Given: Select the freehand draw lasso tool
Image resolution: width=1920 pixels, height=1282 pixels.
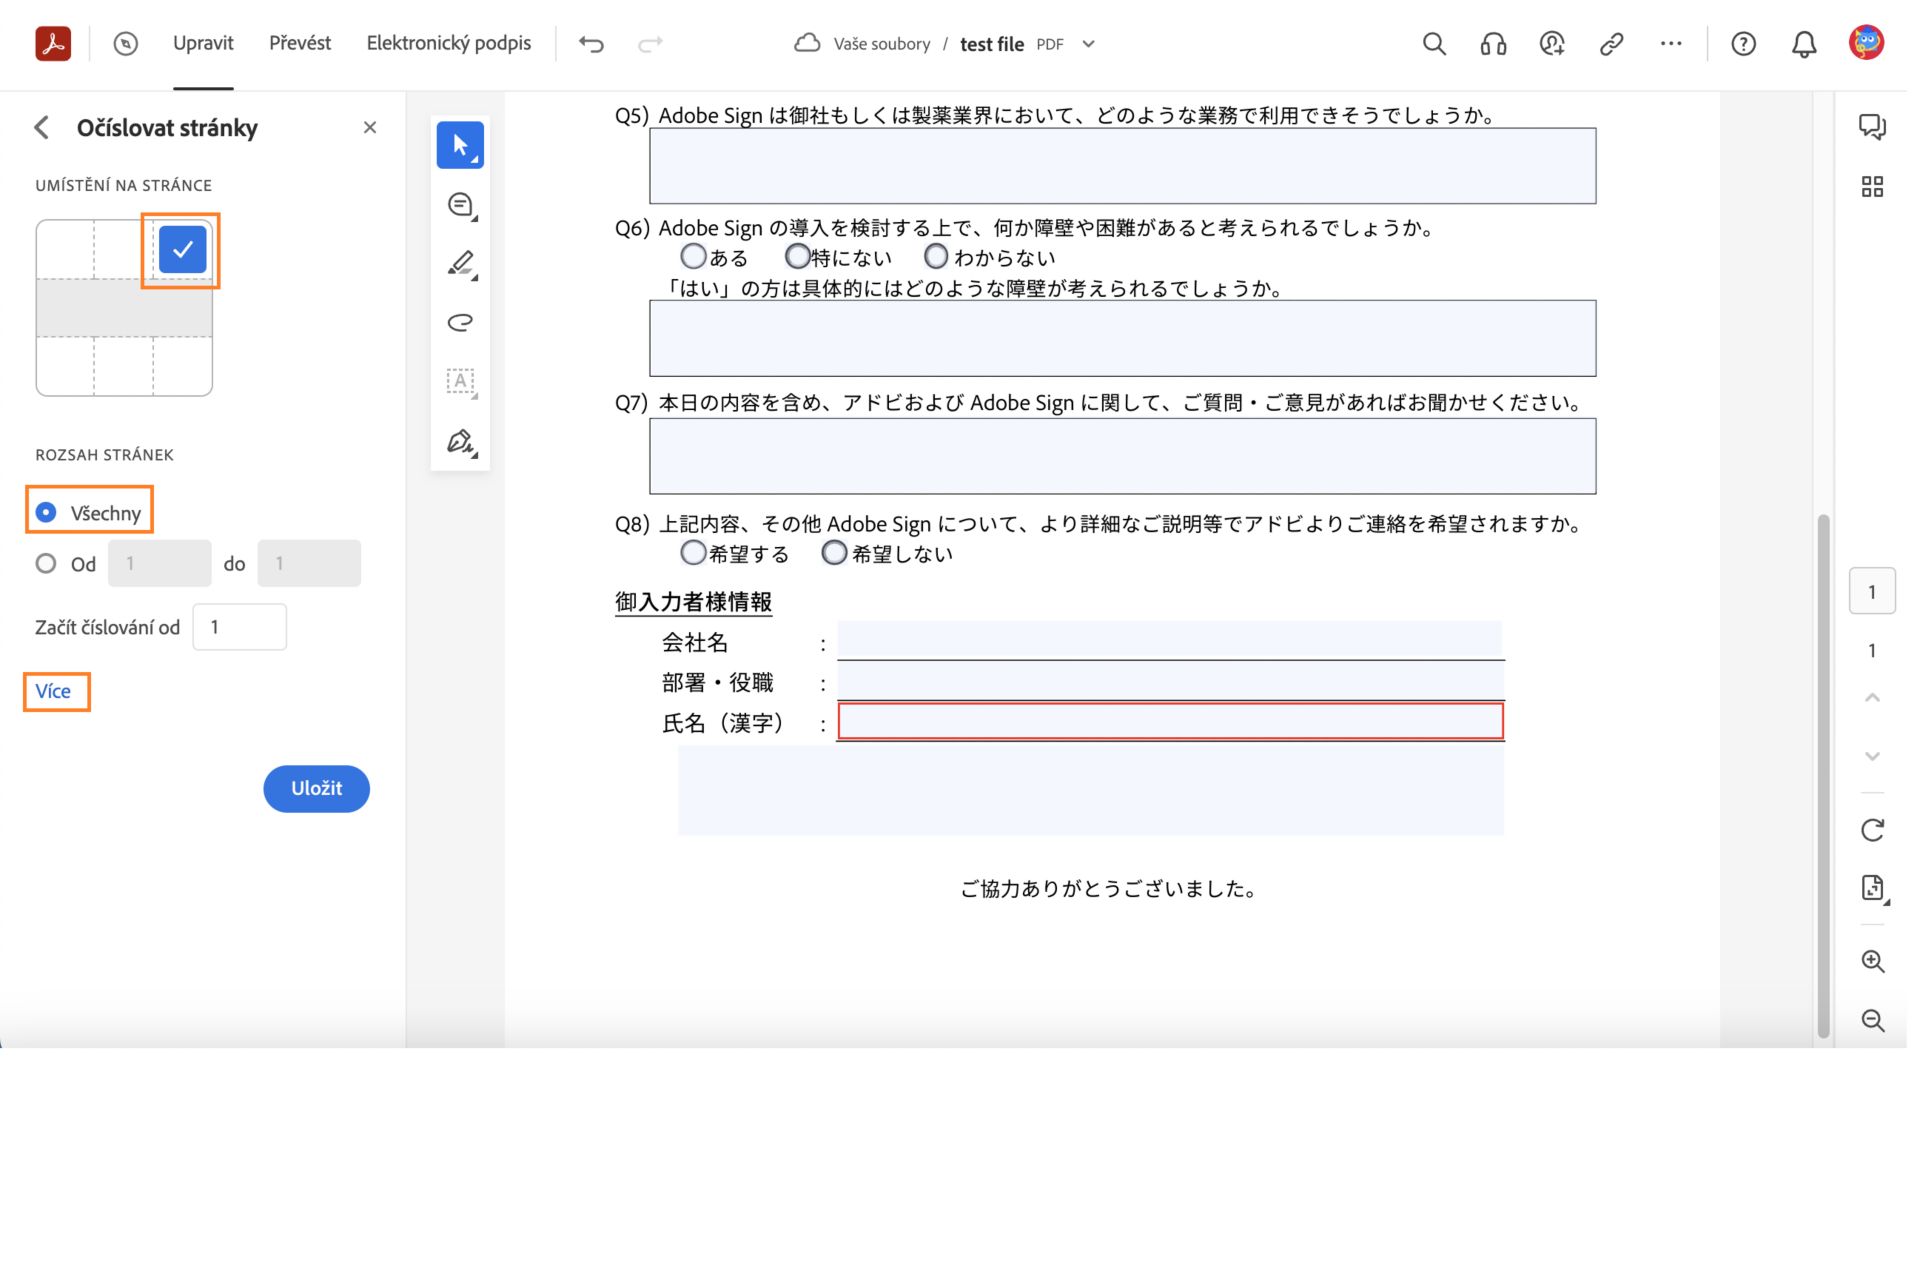Looking at the screenshot, I should coord(461,323).
